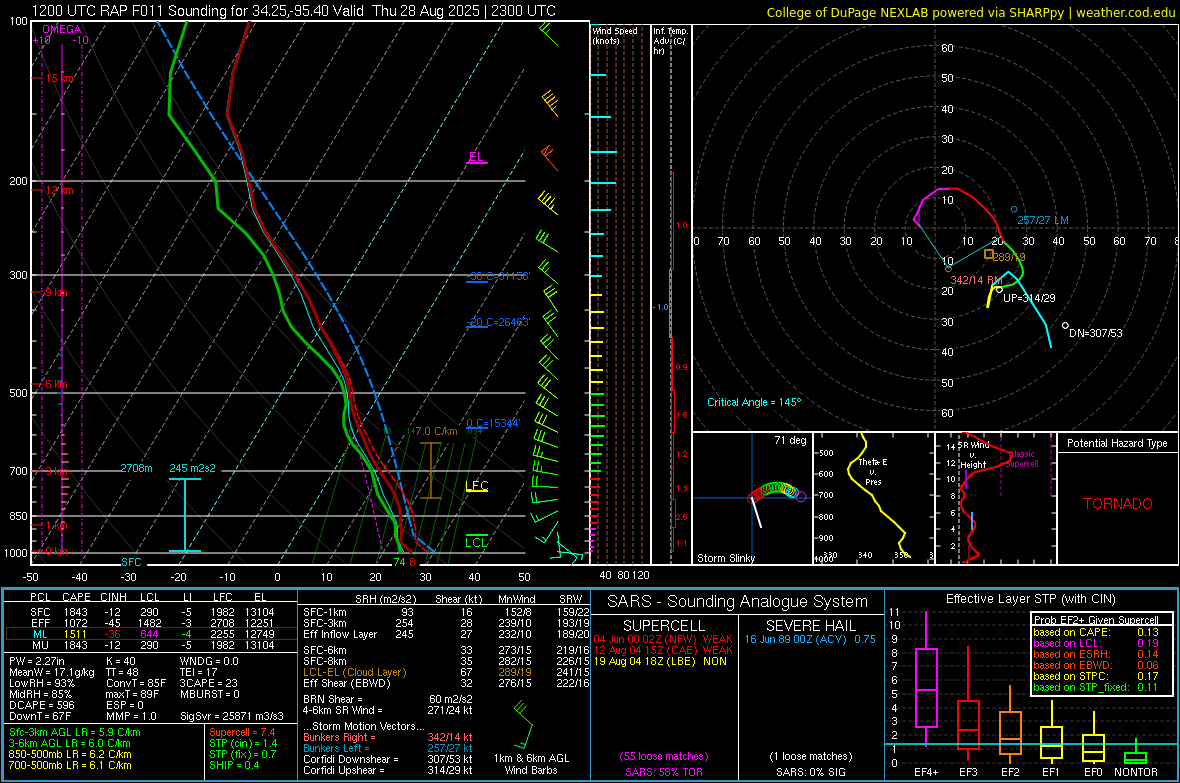The width and height of the screenshot is (1180, 783).
Task: Click the yellow LFC marker on the skew-T
Action: pyautogui.click(x=477, y=486)
